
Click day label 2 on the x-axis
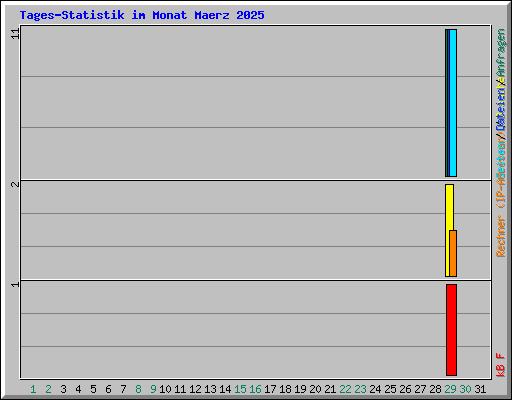48,389
